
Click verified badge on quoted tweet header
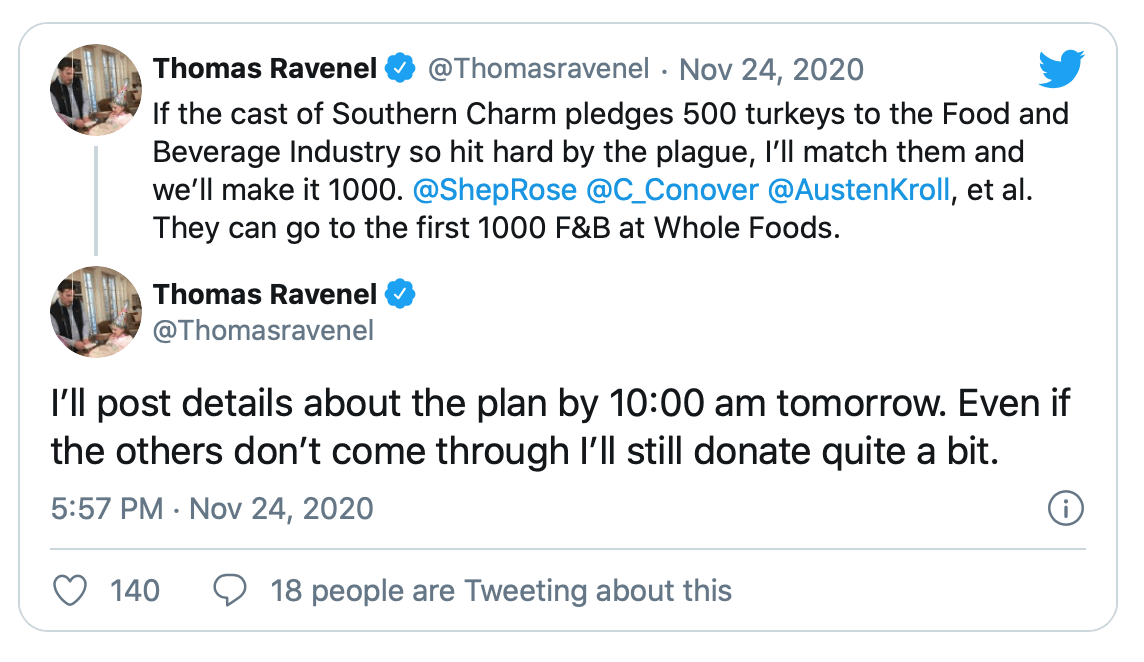coord(400,69)
